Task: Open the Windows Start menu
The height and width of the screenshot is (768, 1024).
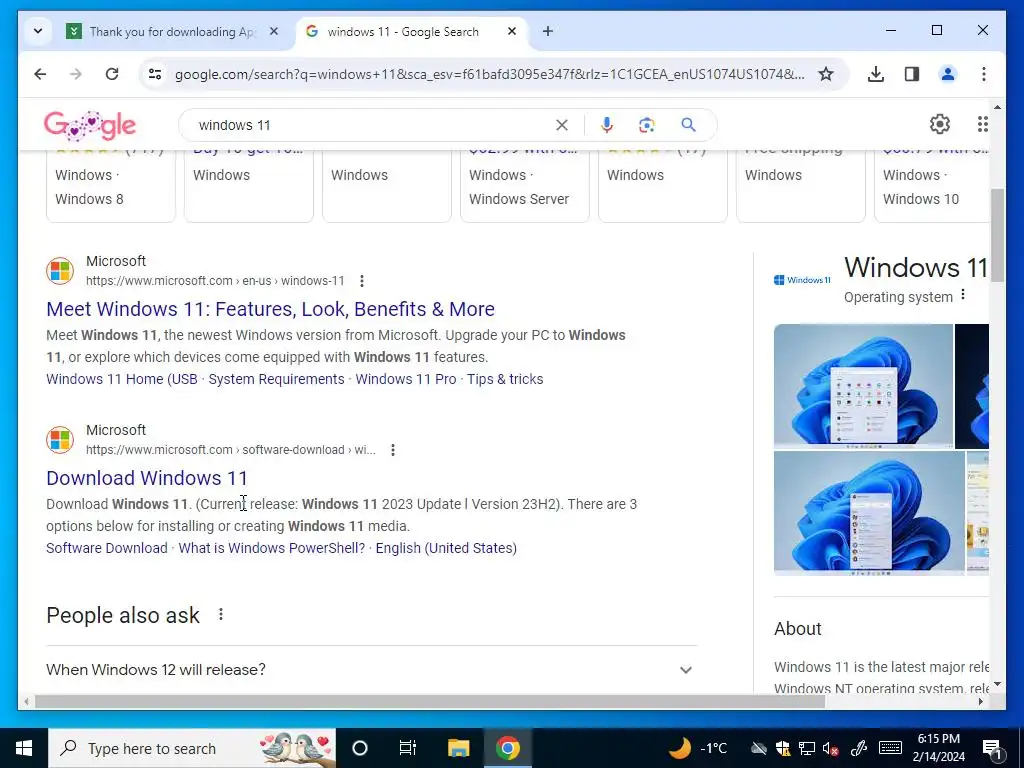Action: (x=24, y=748)
